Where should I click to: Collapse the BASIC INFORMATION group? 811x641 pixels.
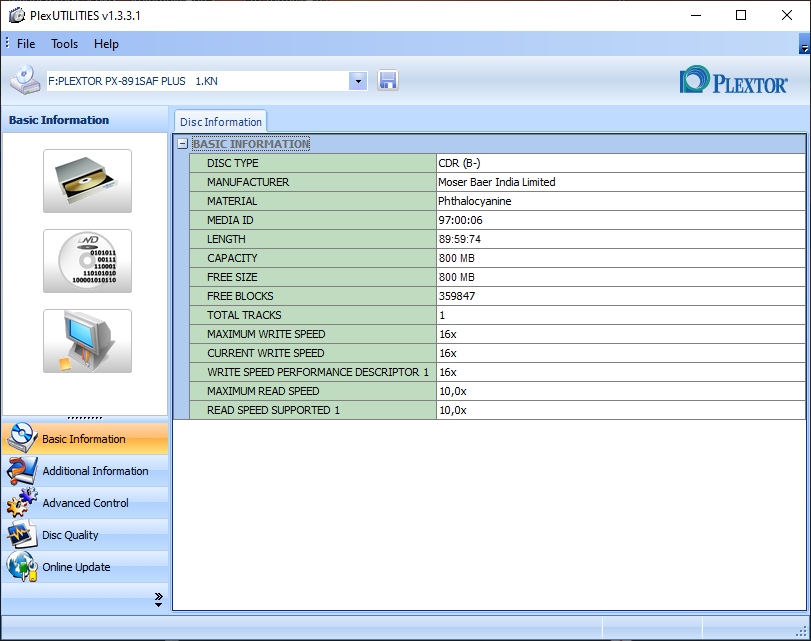pyautogui.click(x=182, y=144)
